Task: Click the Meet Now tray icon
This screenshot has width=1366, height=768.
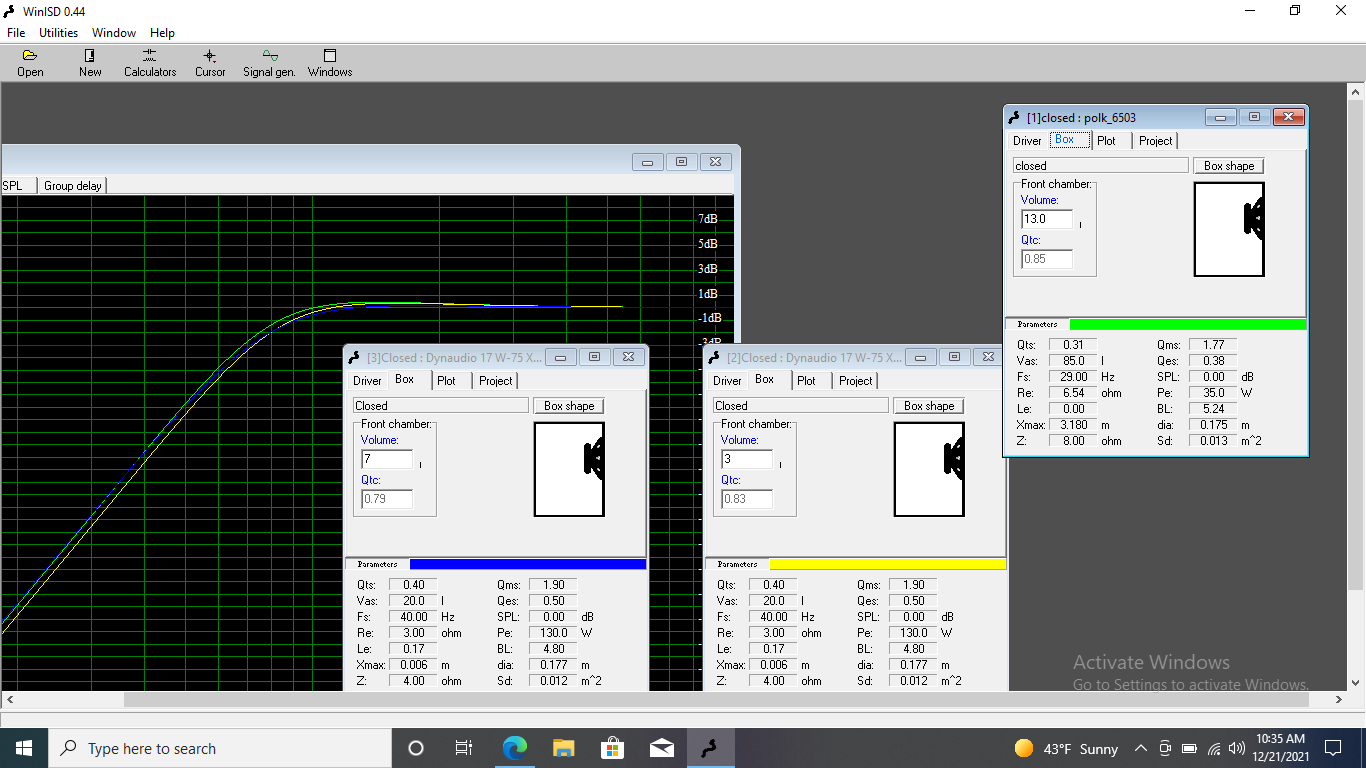Action: click(1165, 748)
